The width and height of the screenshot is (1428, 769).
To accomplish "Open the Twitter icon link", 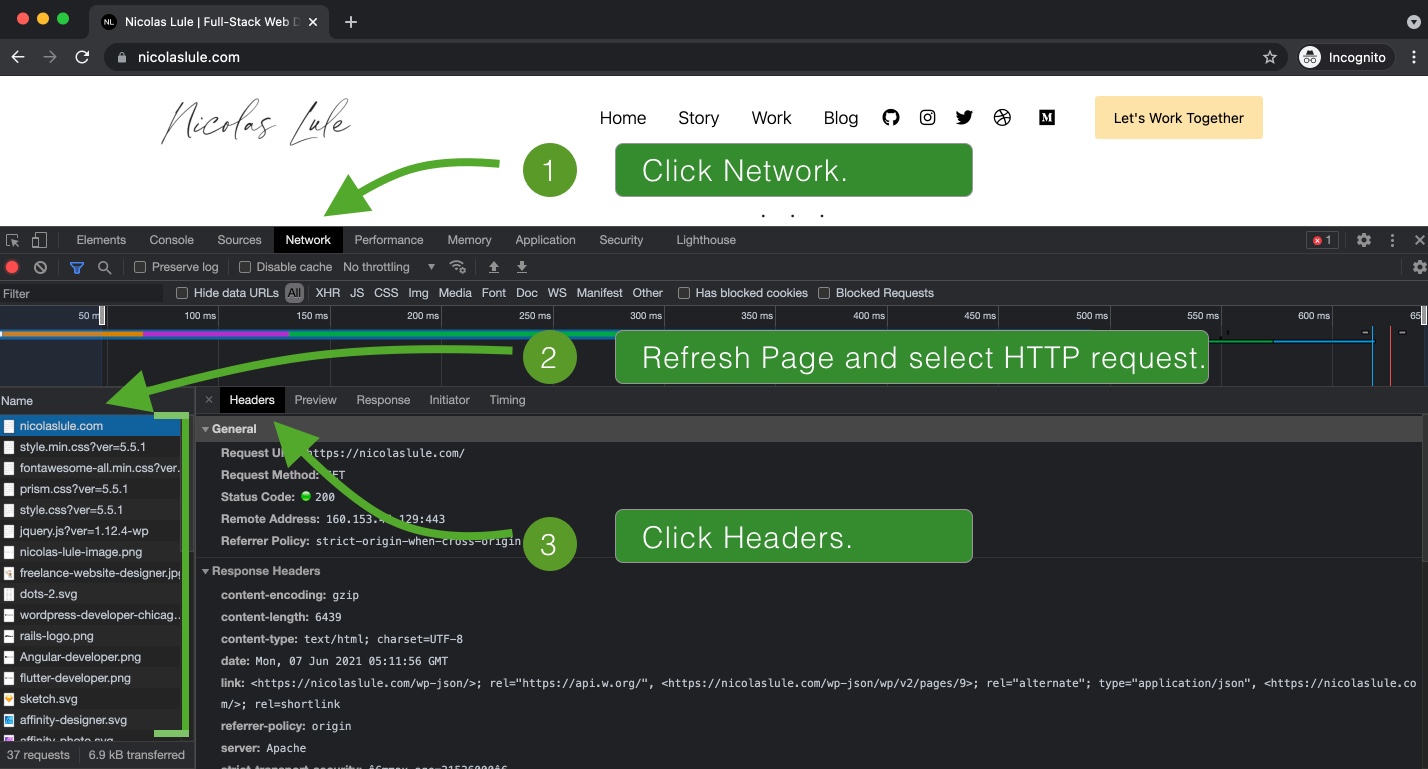I will click(964, 117).
